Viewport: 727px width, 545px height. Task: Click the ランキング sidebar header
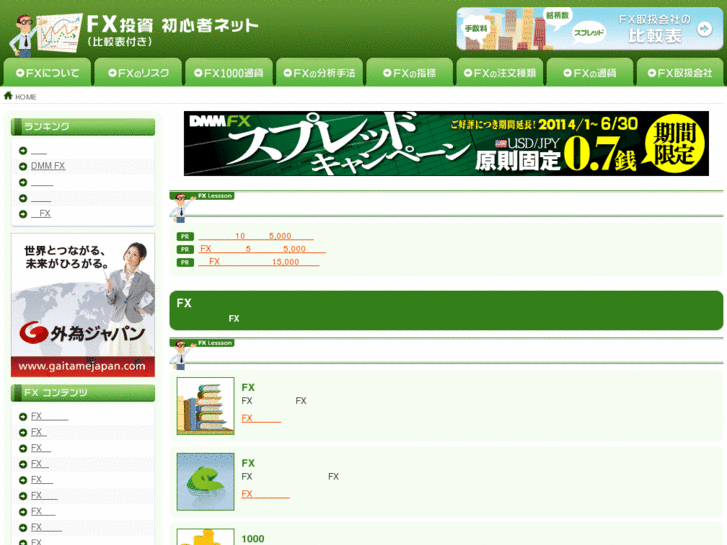coord(83,127)
